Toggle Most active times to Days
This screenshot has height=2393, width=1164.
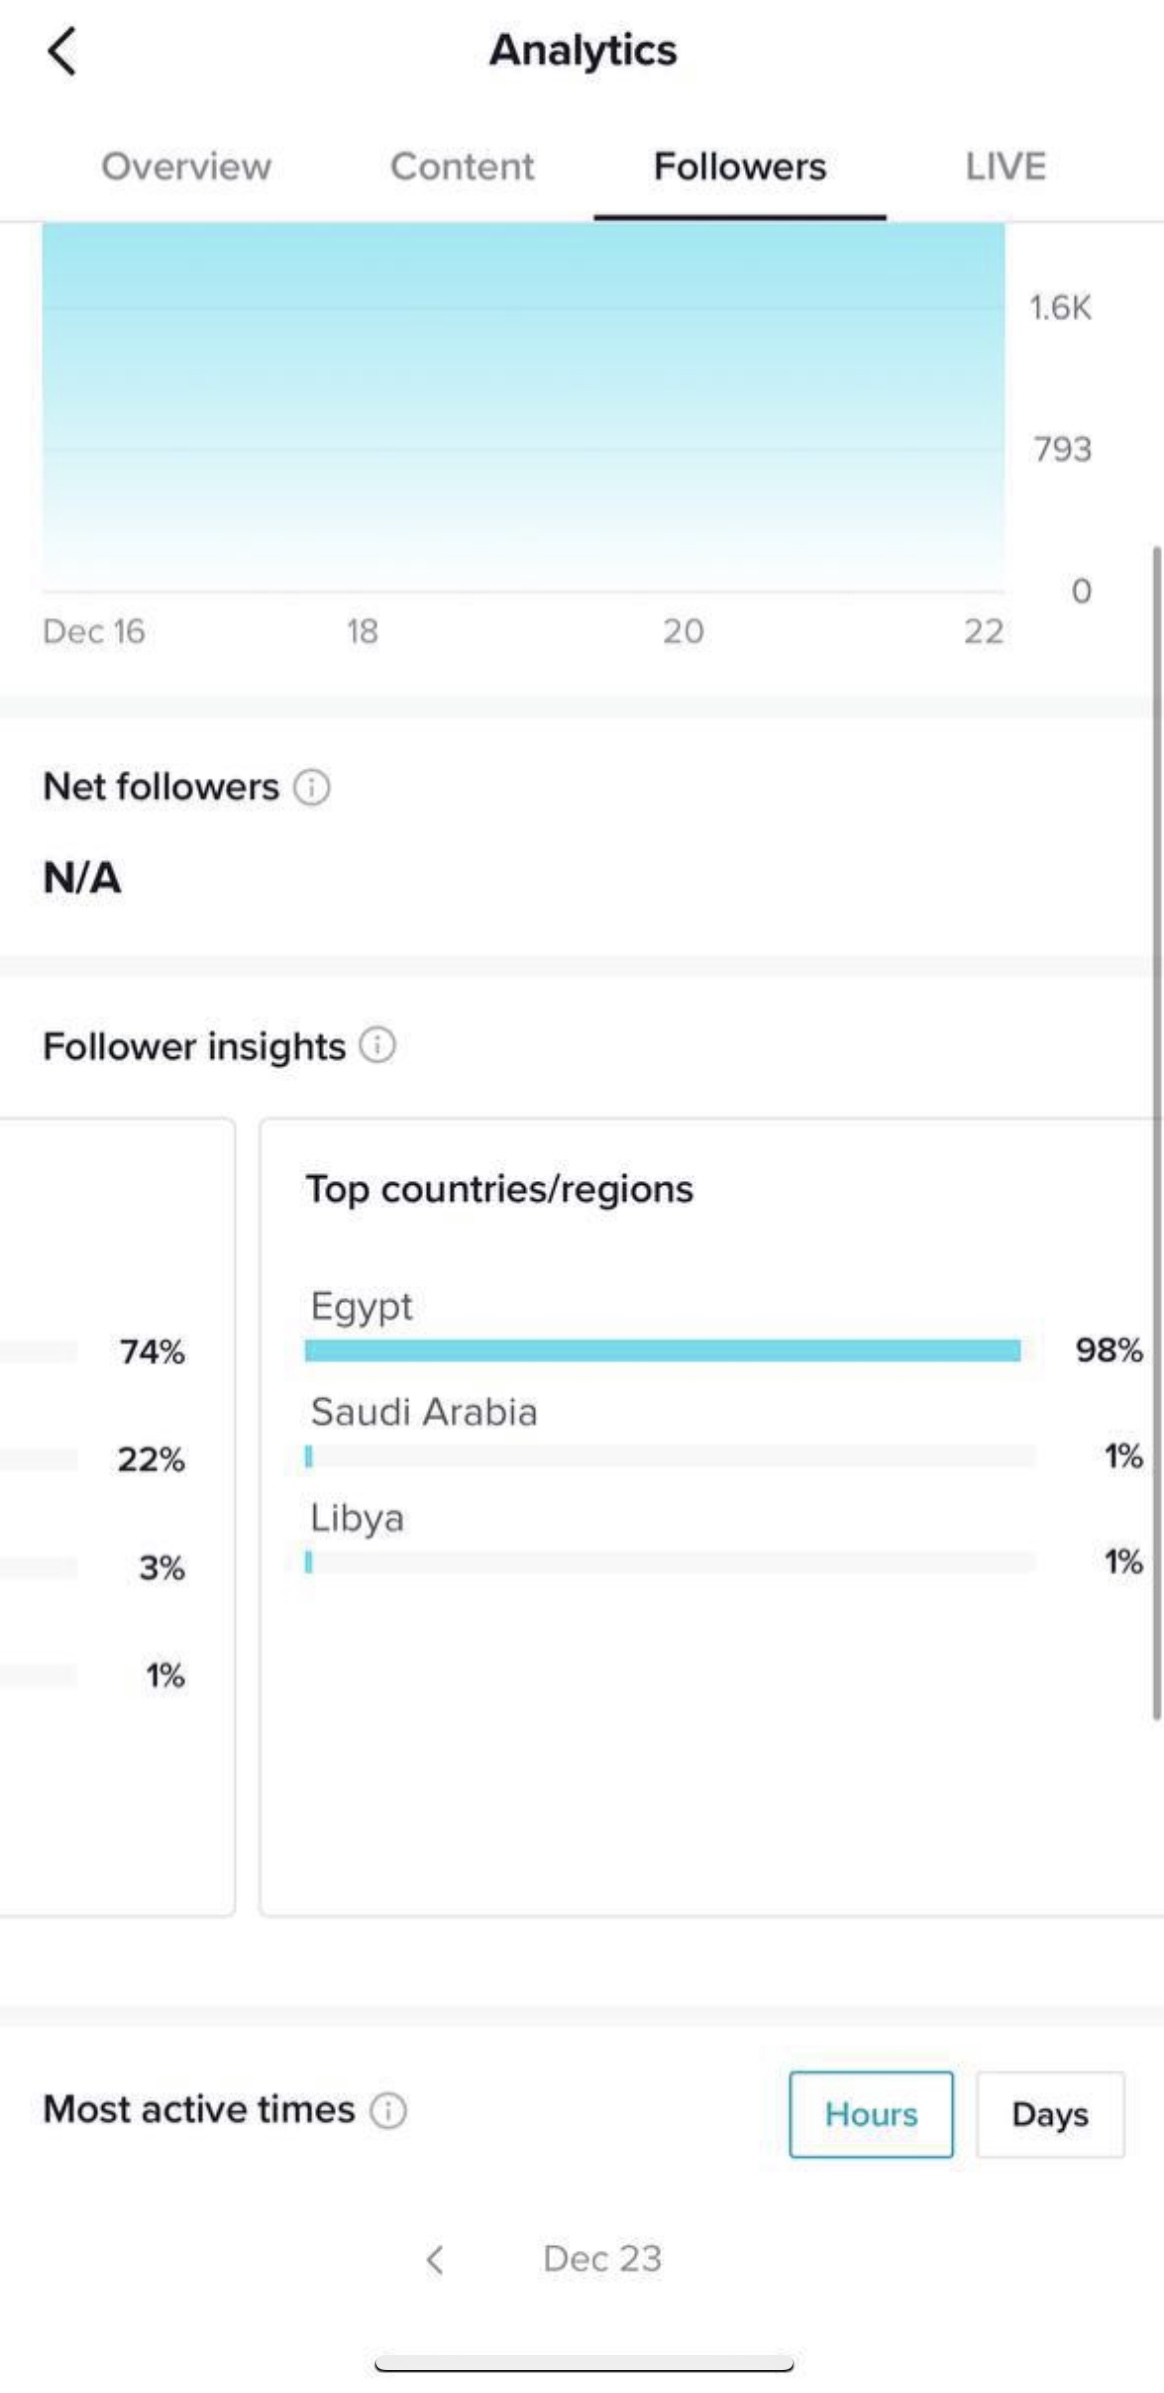coord(1050,2114)
